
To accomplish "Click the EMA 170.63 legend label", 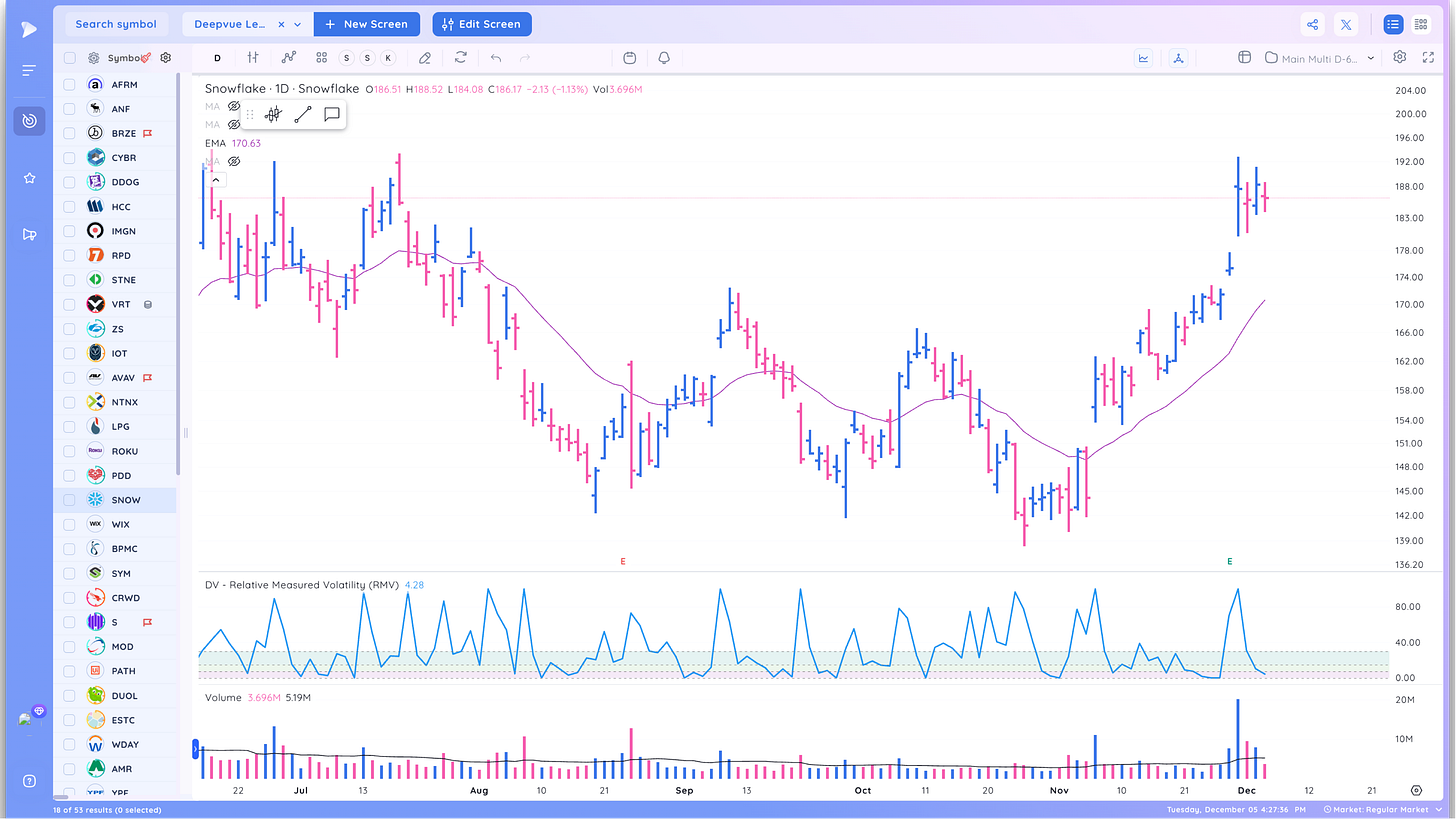I will coord(233,143).
